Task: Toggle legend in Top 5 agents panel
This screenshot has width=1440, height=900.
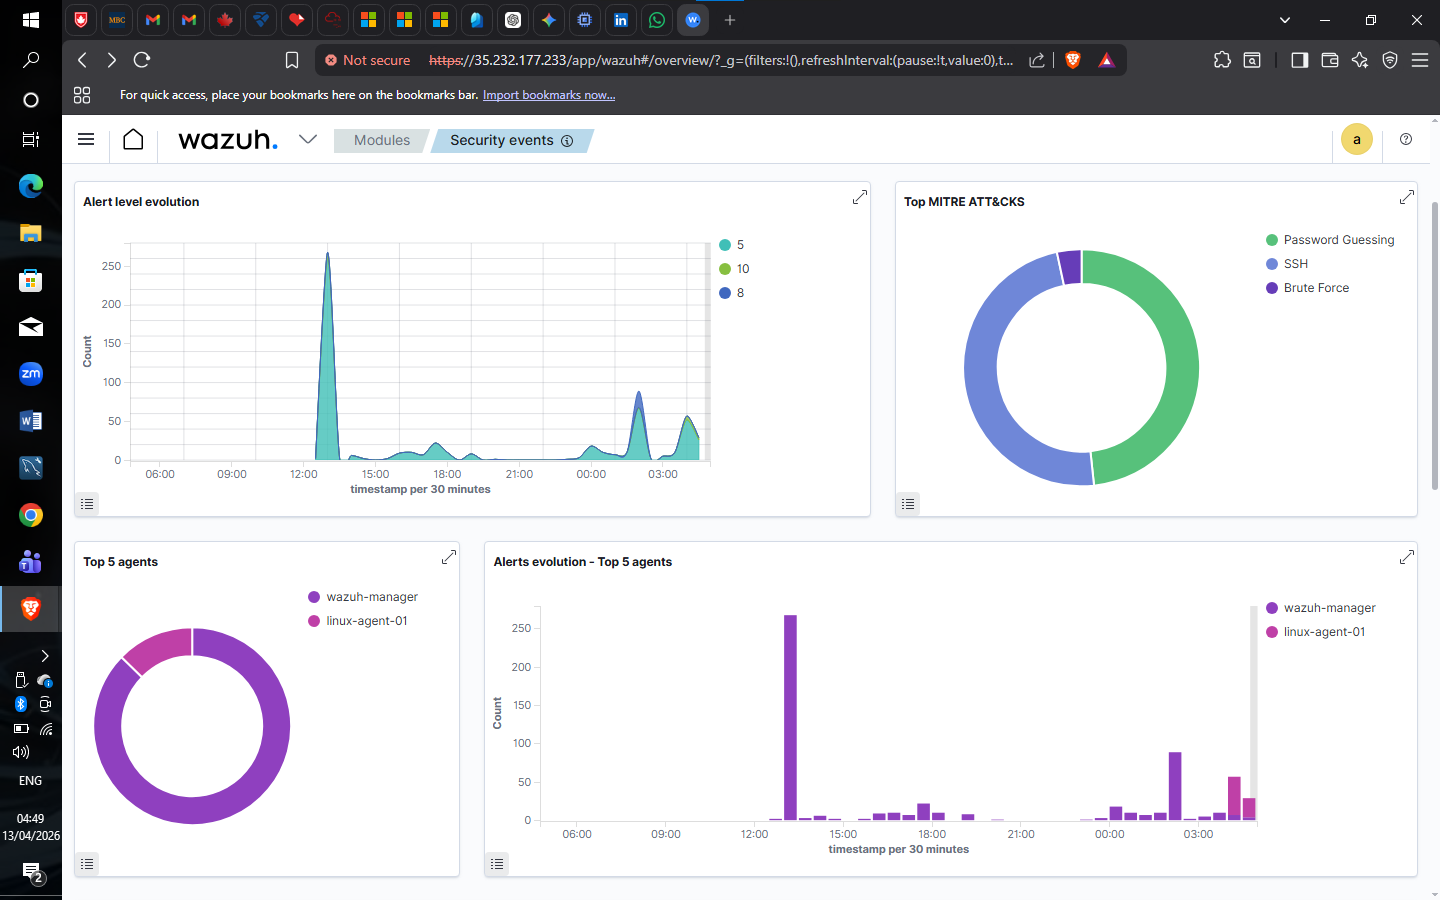Action: [x=88, y=864]
